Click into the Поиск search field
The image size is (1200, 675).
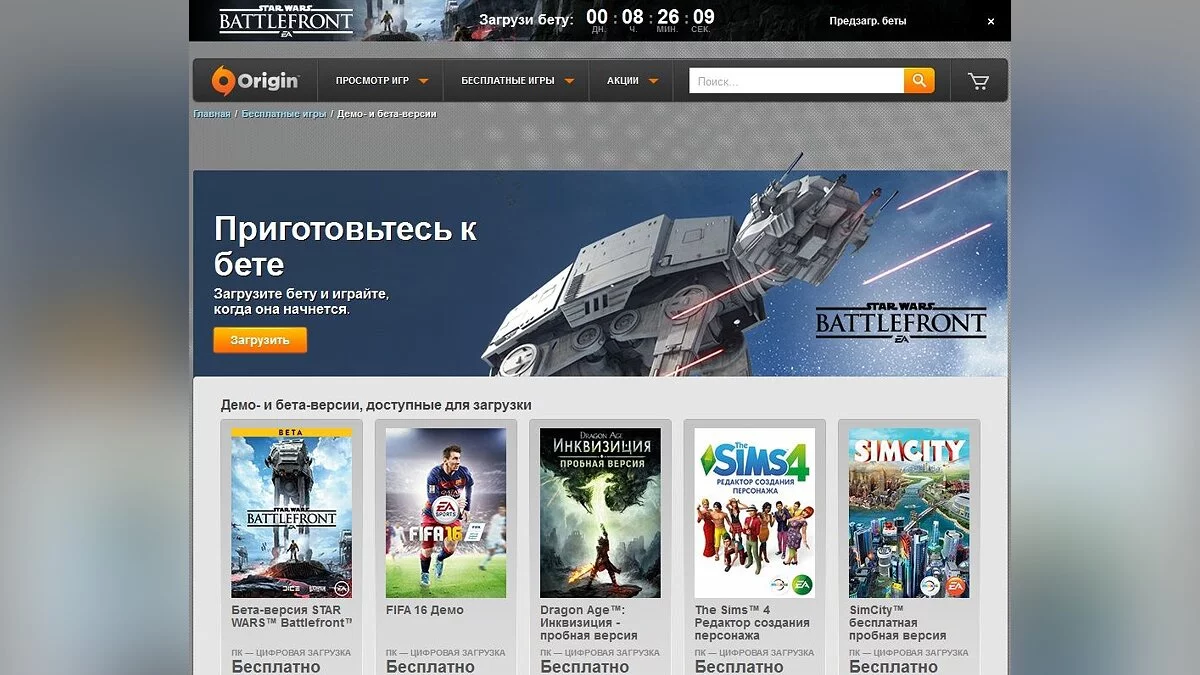[x=796, y=81]
